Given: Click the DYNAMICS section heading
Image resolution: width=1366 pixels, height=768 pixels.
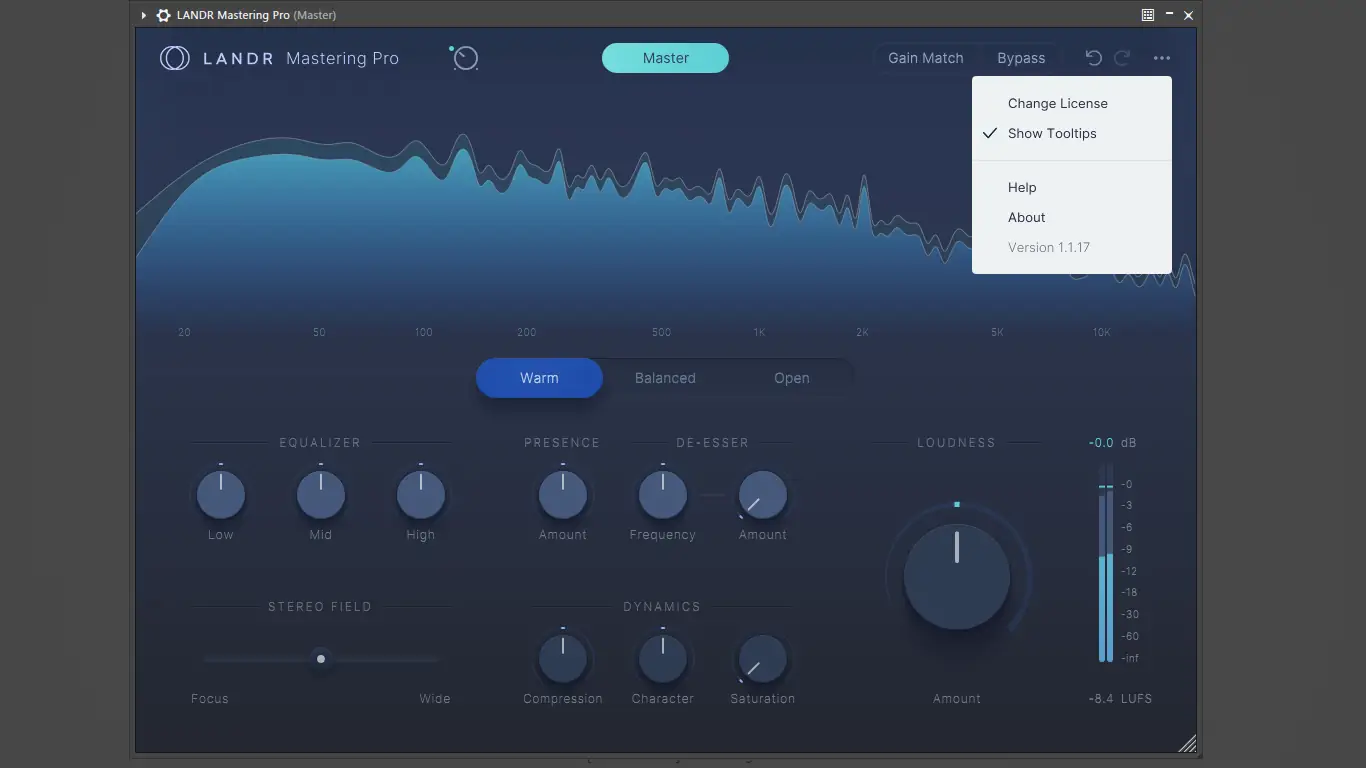Looking at the screenshot, I should pos(662,607).
